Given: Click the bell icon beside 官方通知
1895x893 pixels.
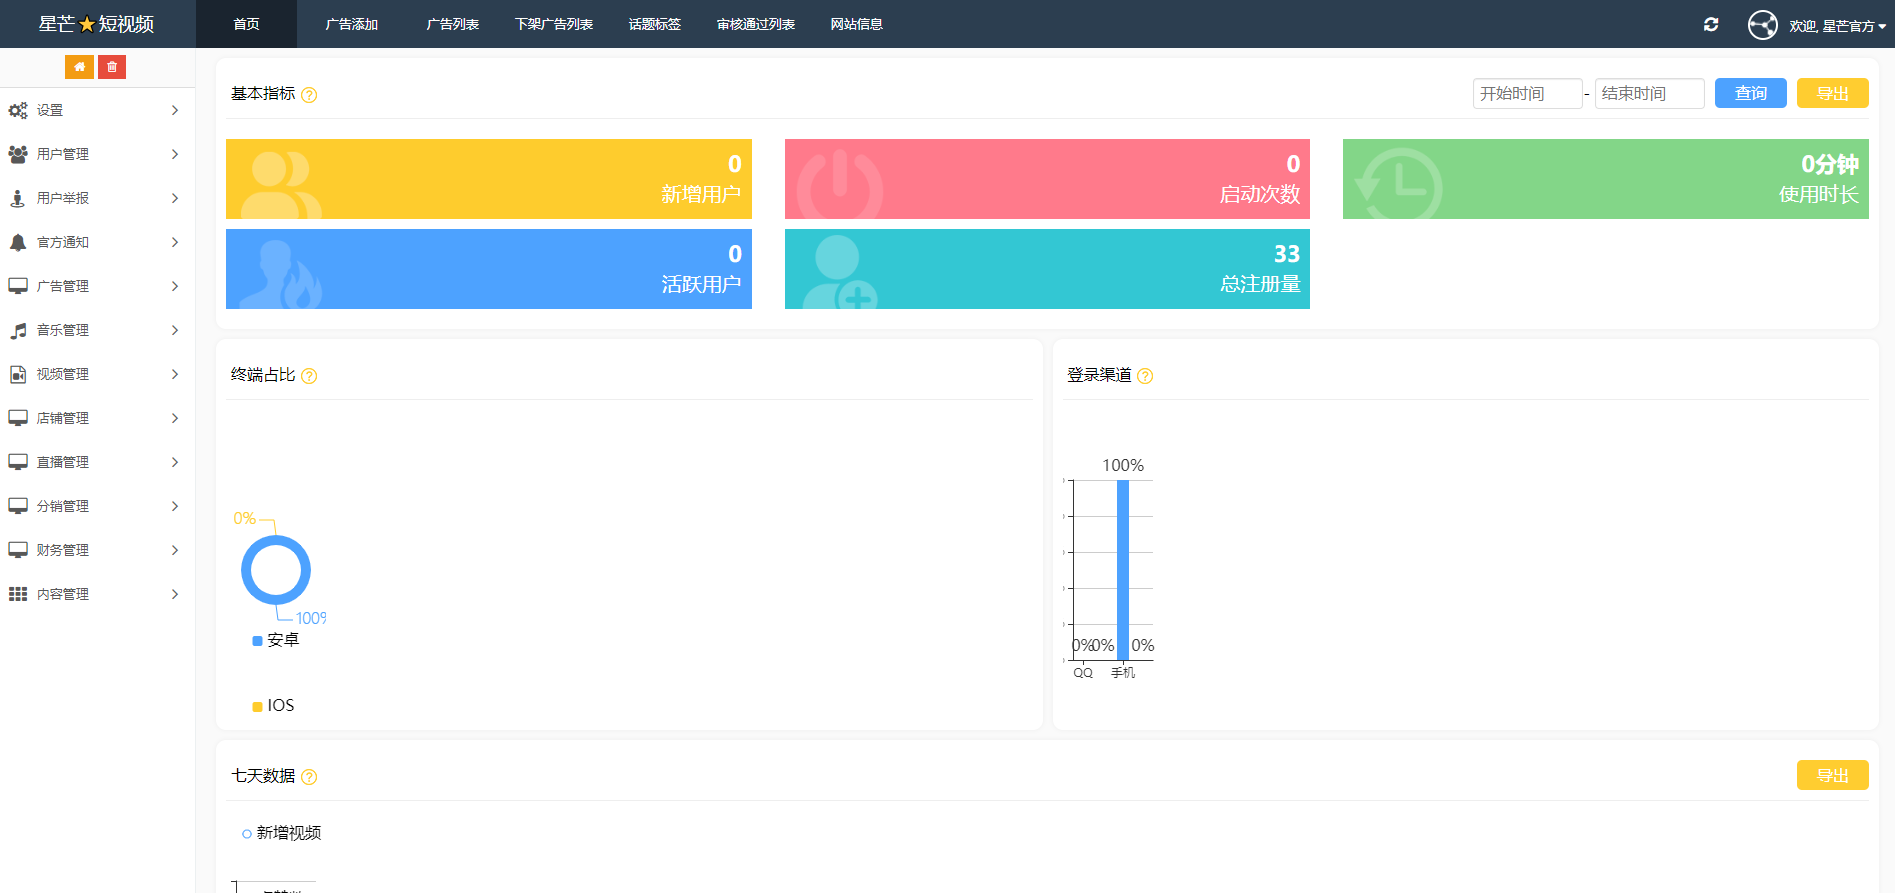Looking at the screenshot, I should (18, 242).
